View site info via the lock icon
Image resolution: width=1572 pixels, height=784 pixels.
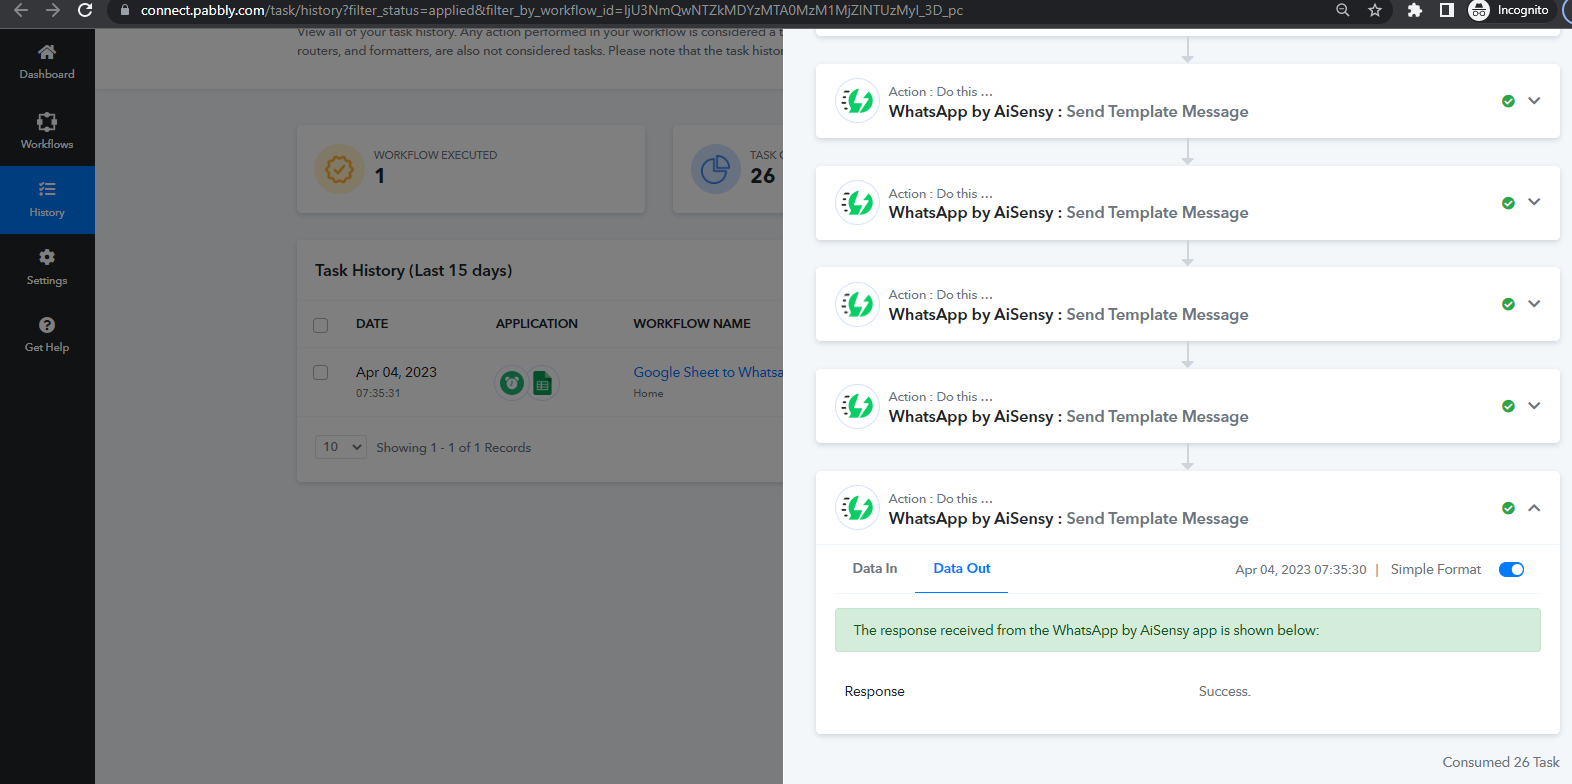tap(124, 10)
